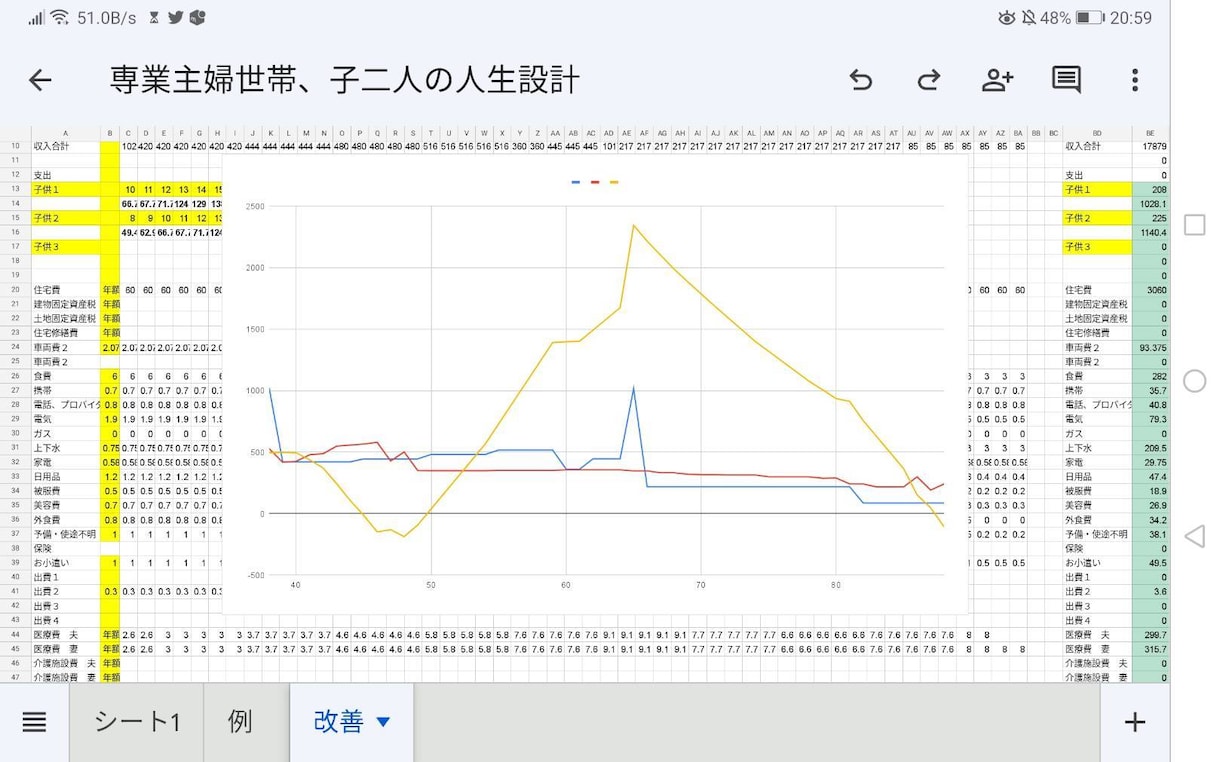Select cell 収入合計 in column A
This screenshot has width=1220, height=762.
point(66,146)
